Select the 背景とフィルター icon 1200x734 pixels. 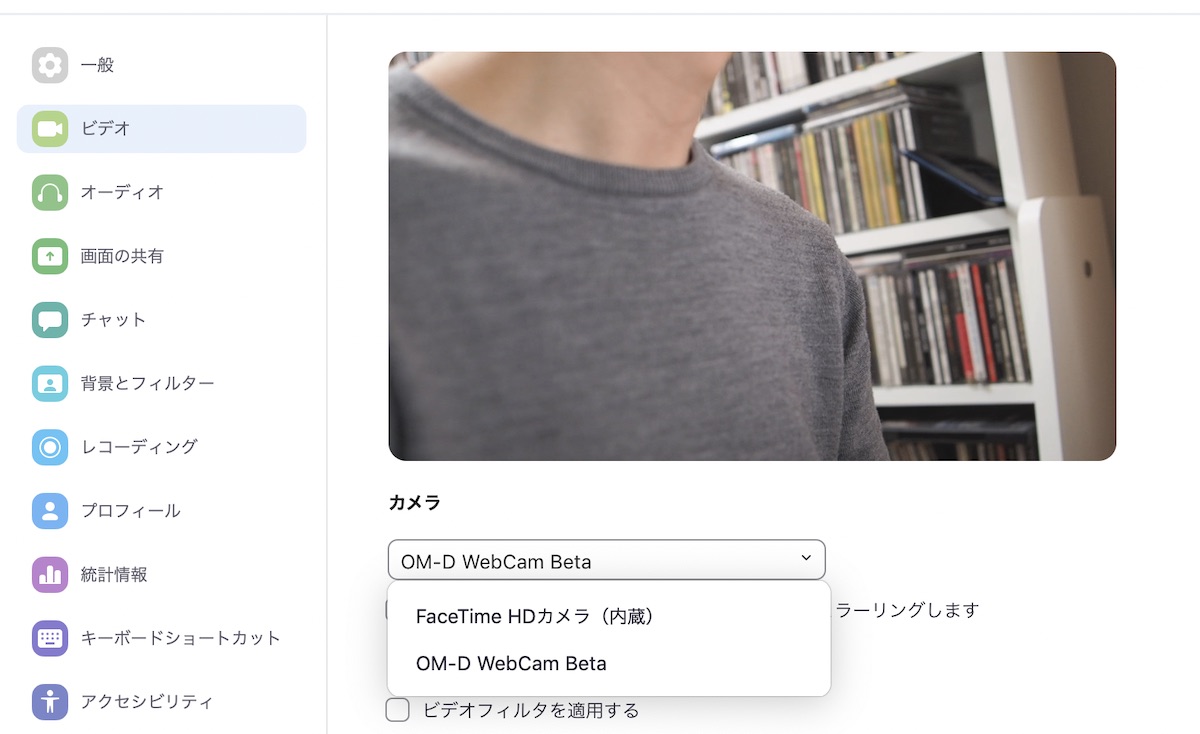tap(50, 383)
